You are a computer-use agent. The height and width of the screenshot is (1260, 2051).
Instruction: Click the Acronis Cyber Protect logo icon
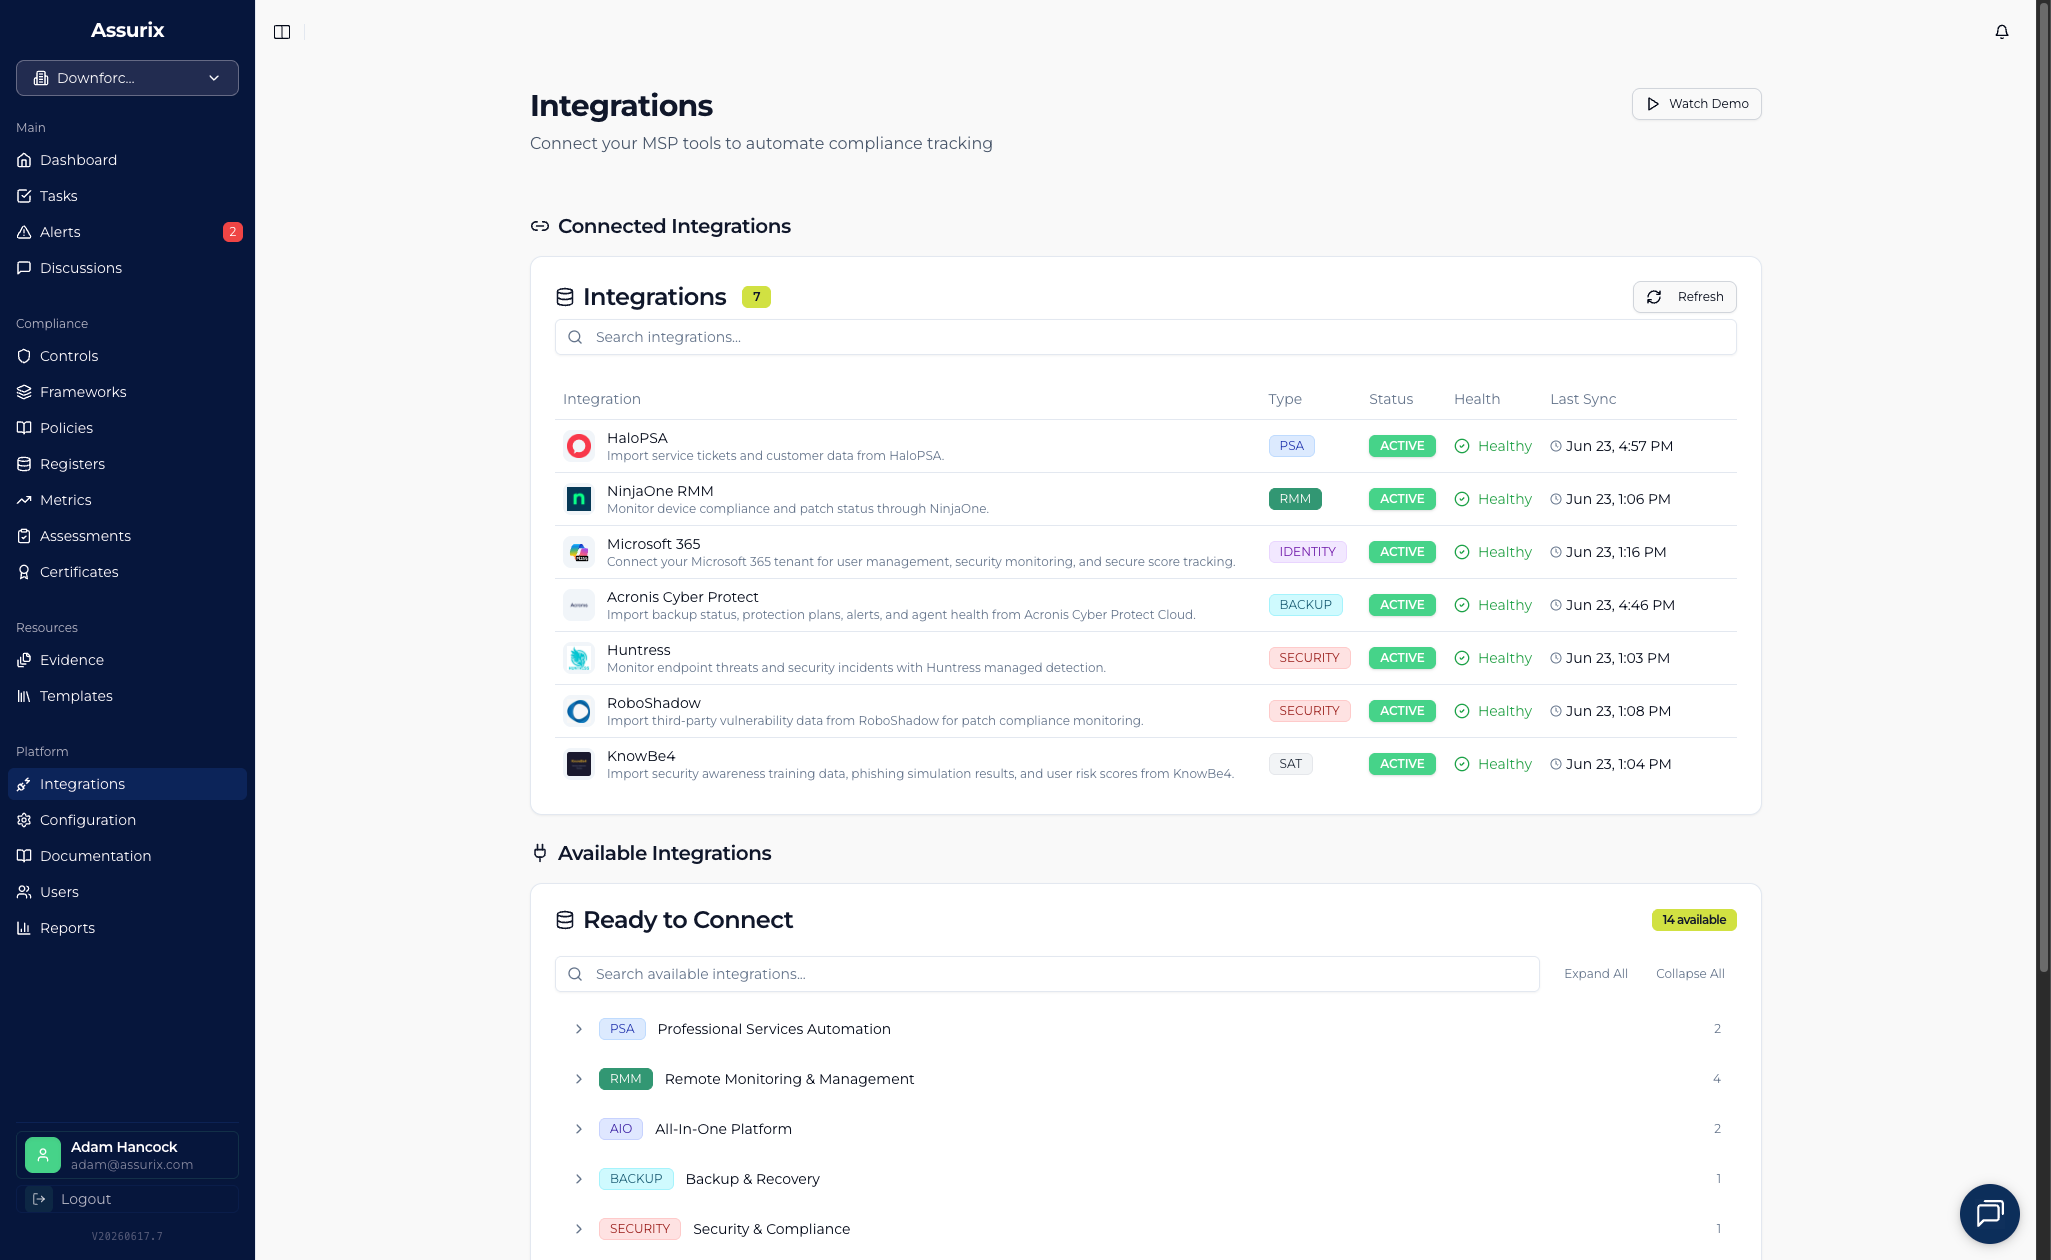click(x=579, y=605)
